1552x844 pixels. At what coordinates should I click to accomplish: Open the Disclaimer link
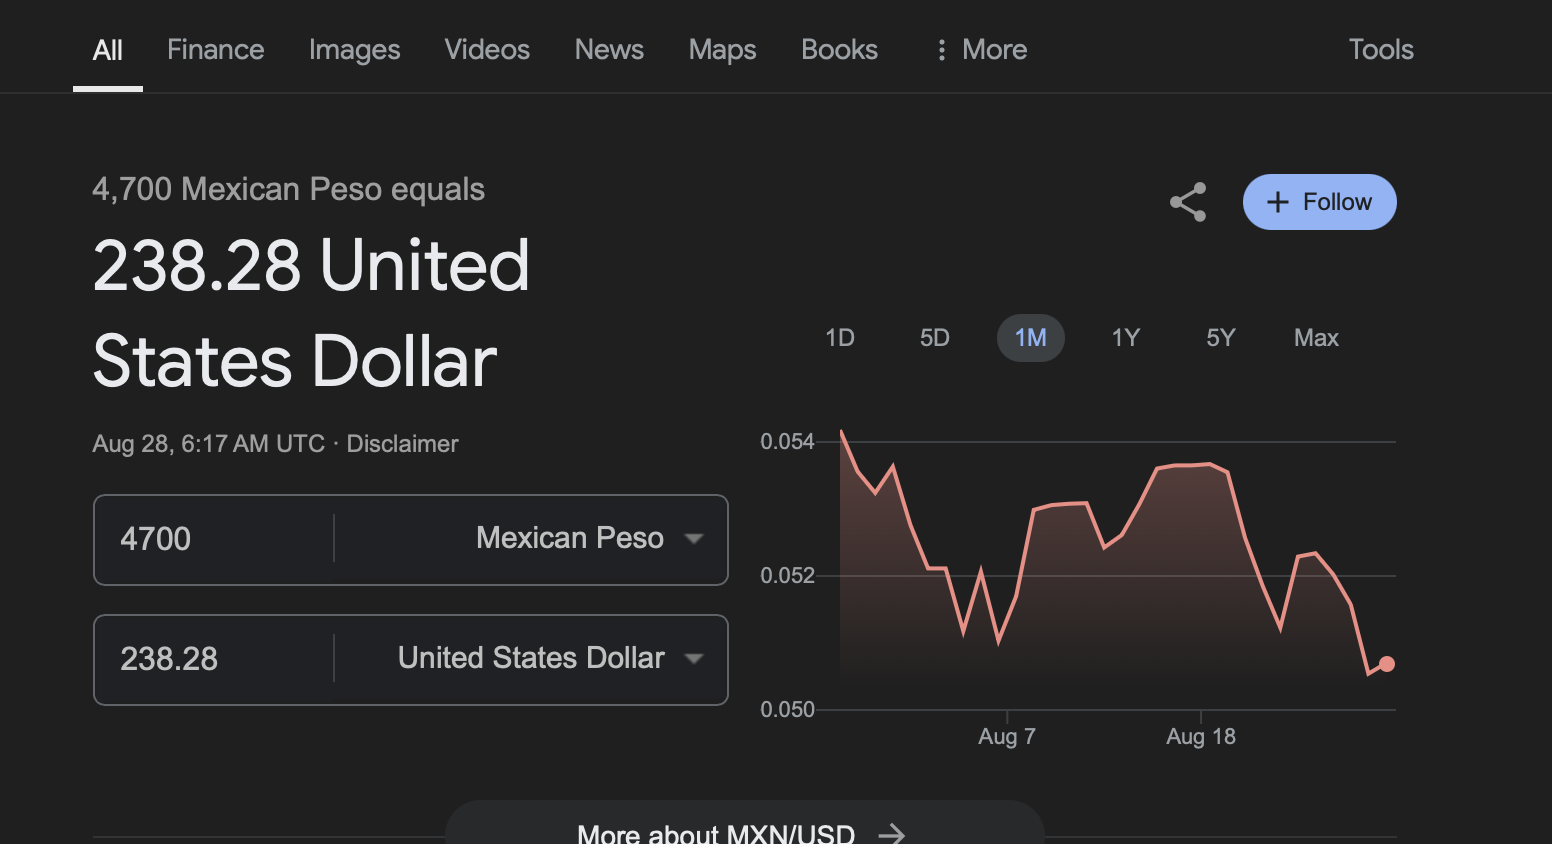(402, 444)
